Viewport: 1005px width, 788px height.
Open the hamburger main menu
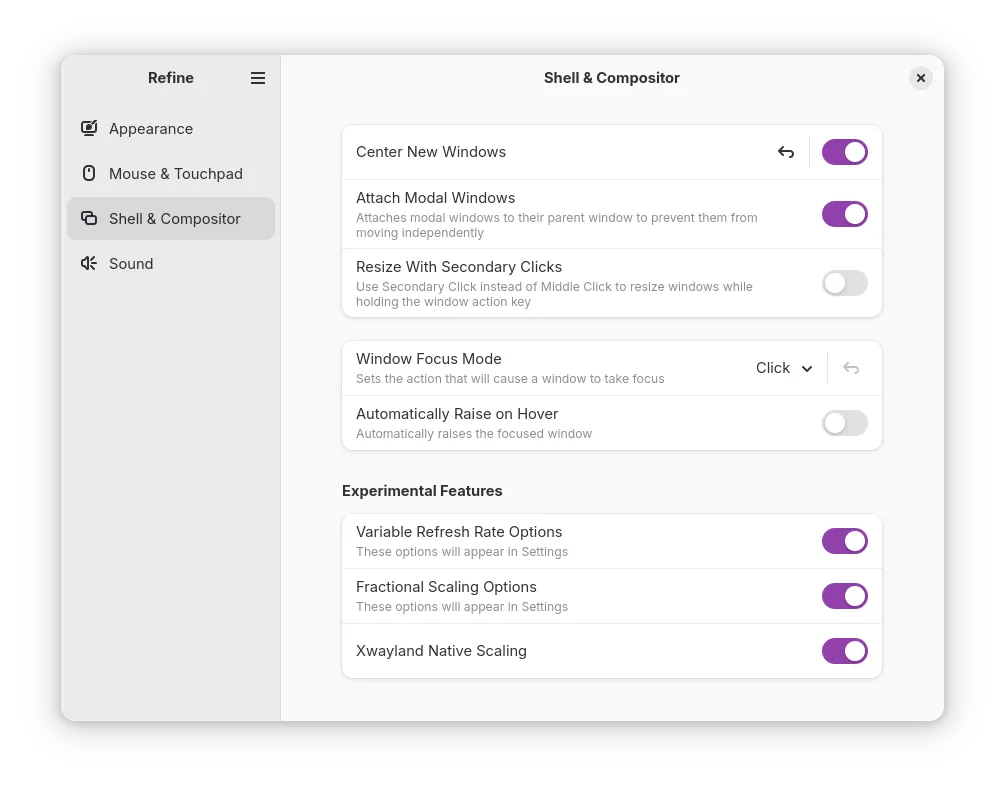258,78
